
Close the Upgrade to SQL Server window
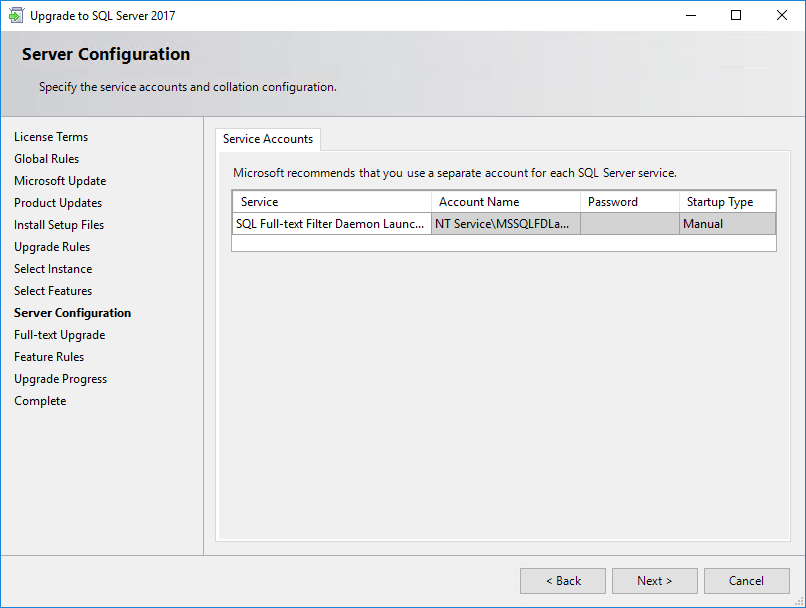[x=782, y=15]
